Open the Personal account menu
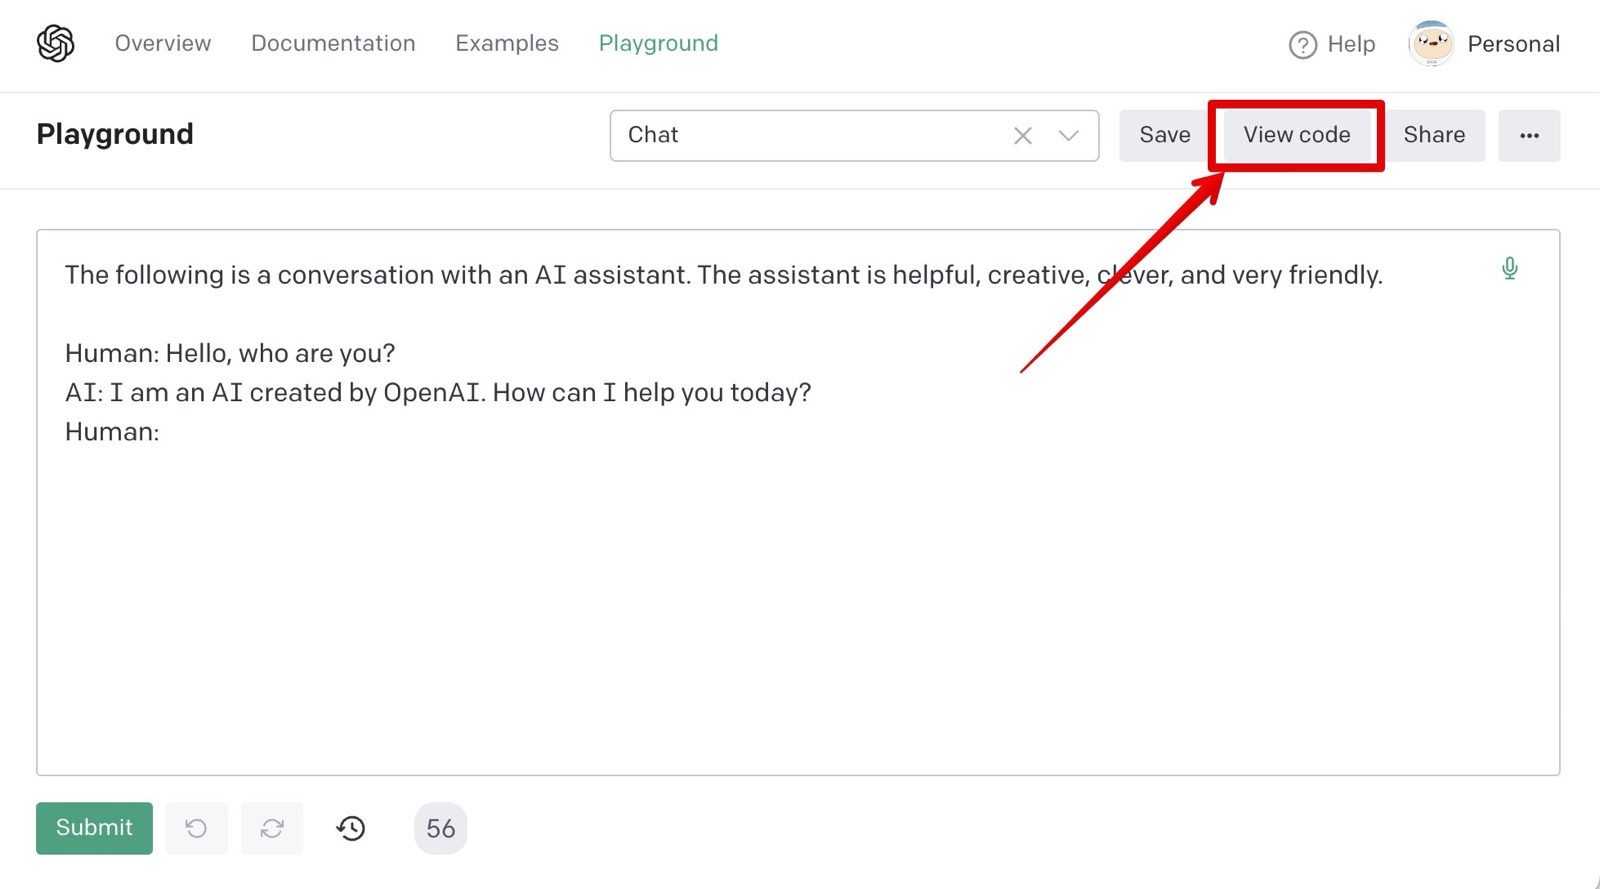This screenshot has height=889, width=1600. pyautogui.click(x=1513, y=45)
